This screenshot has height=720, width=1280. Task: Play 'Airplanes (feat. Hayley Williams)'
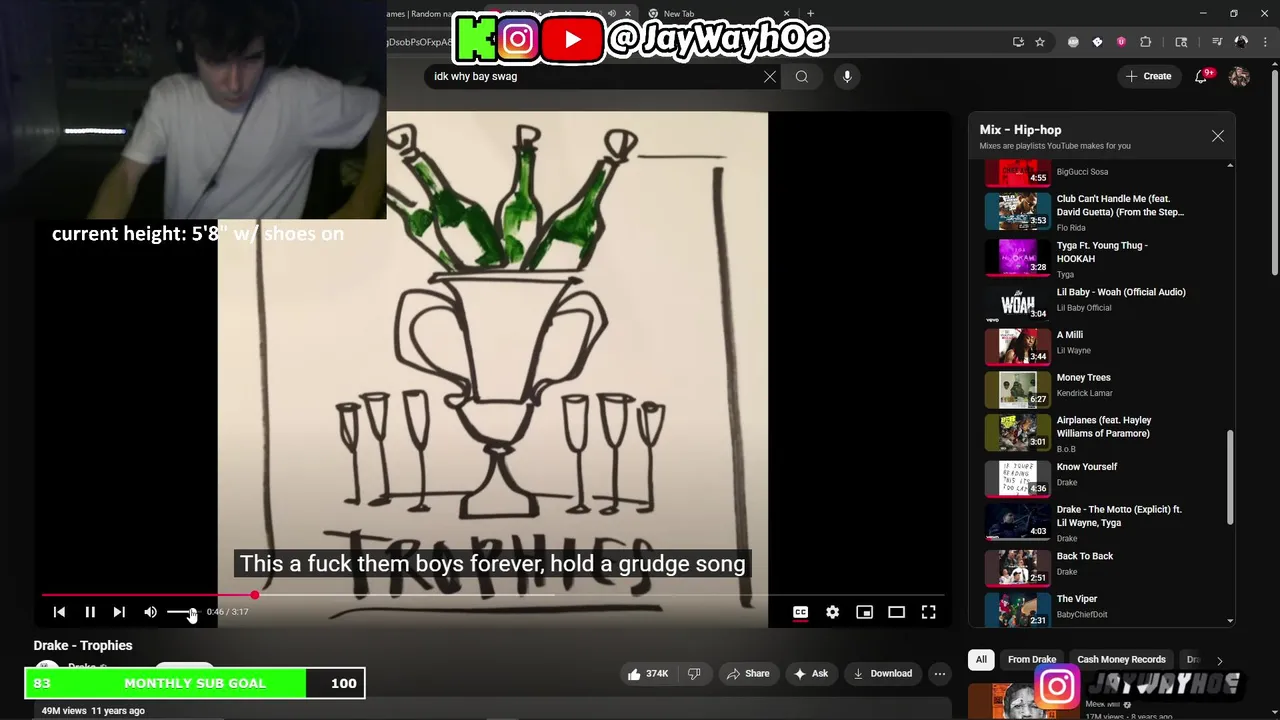[1087, 433]
